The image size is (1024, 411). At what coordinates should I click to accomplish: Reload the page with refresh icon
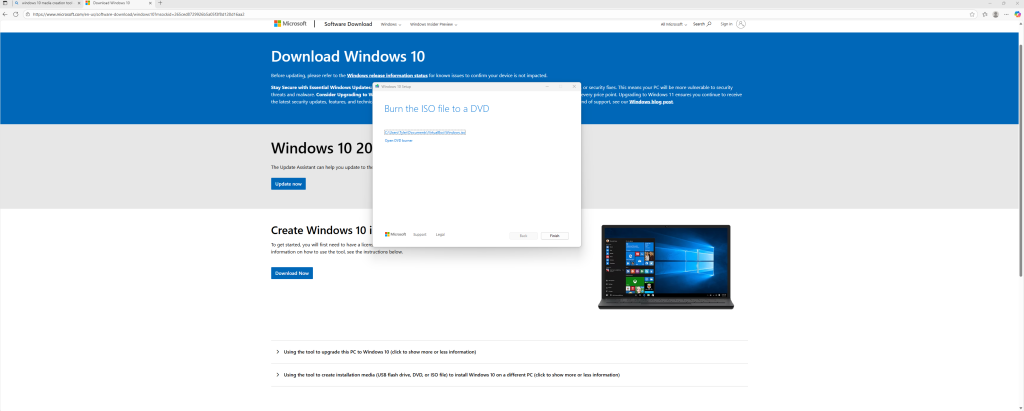pos(16,14)
